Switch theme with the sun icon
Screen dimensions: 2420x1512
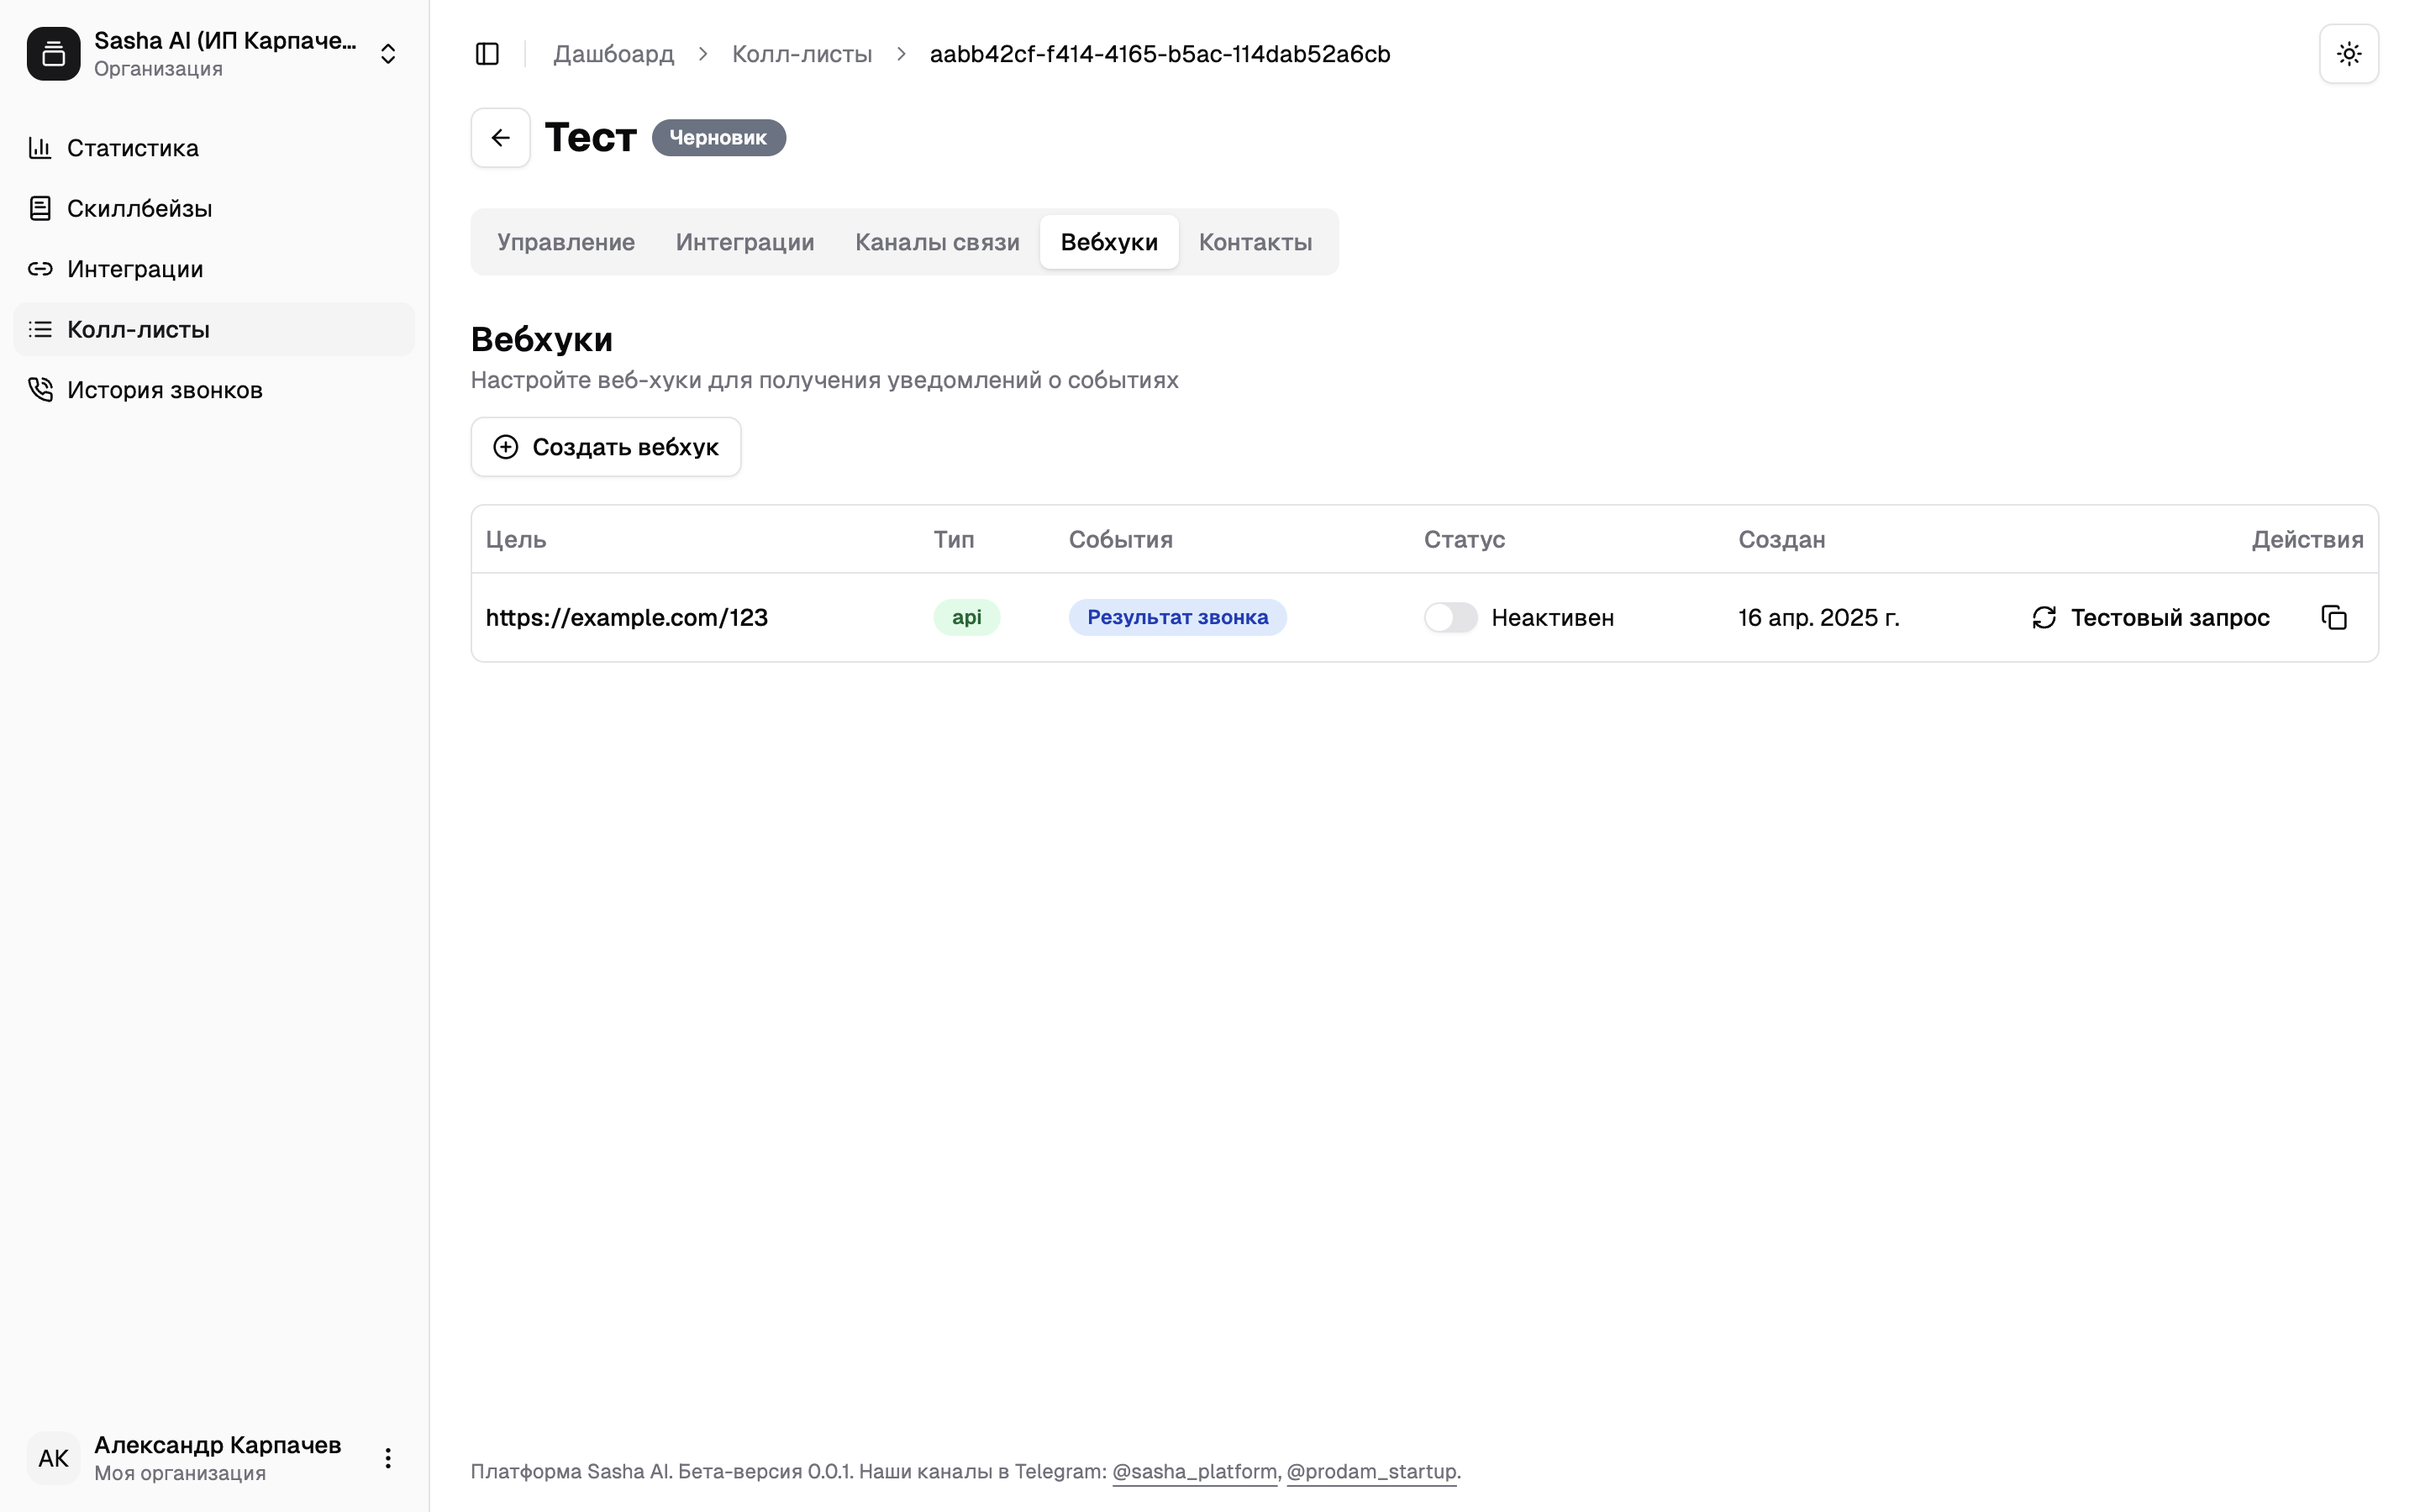pos(2348,54)
